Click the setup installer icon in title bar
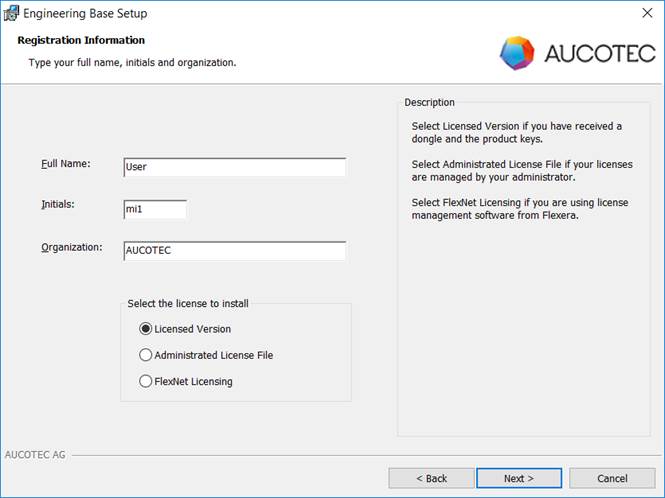Viewport: 665px width, 498px height. [x=11, y=13]
